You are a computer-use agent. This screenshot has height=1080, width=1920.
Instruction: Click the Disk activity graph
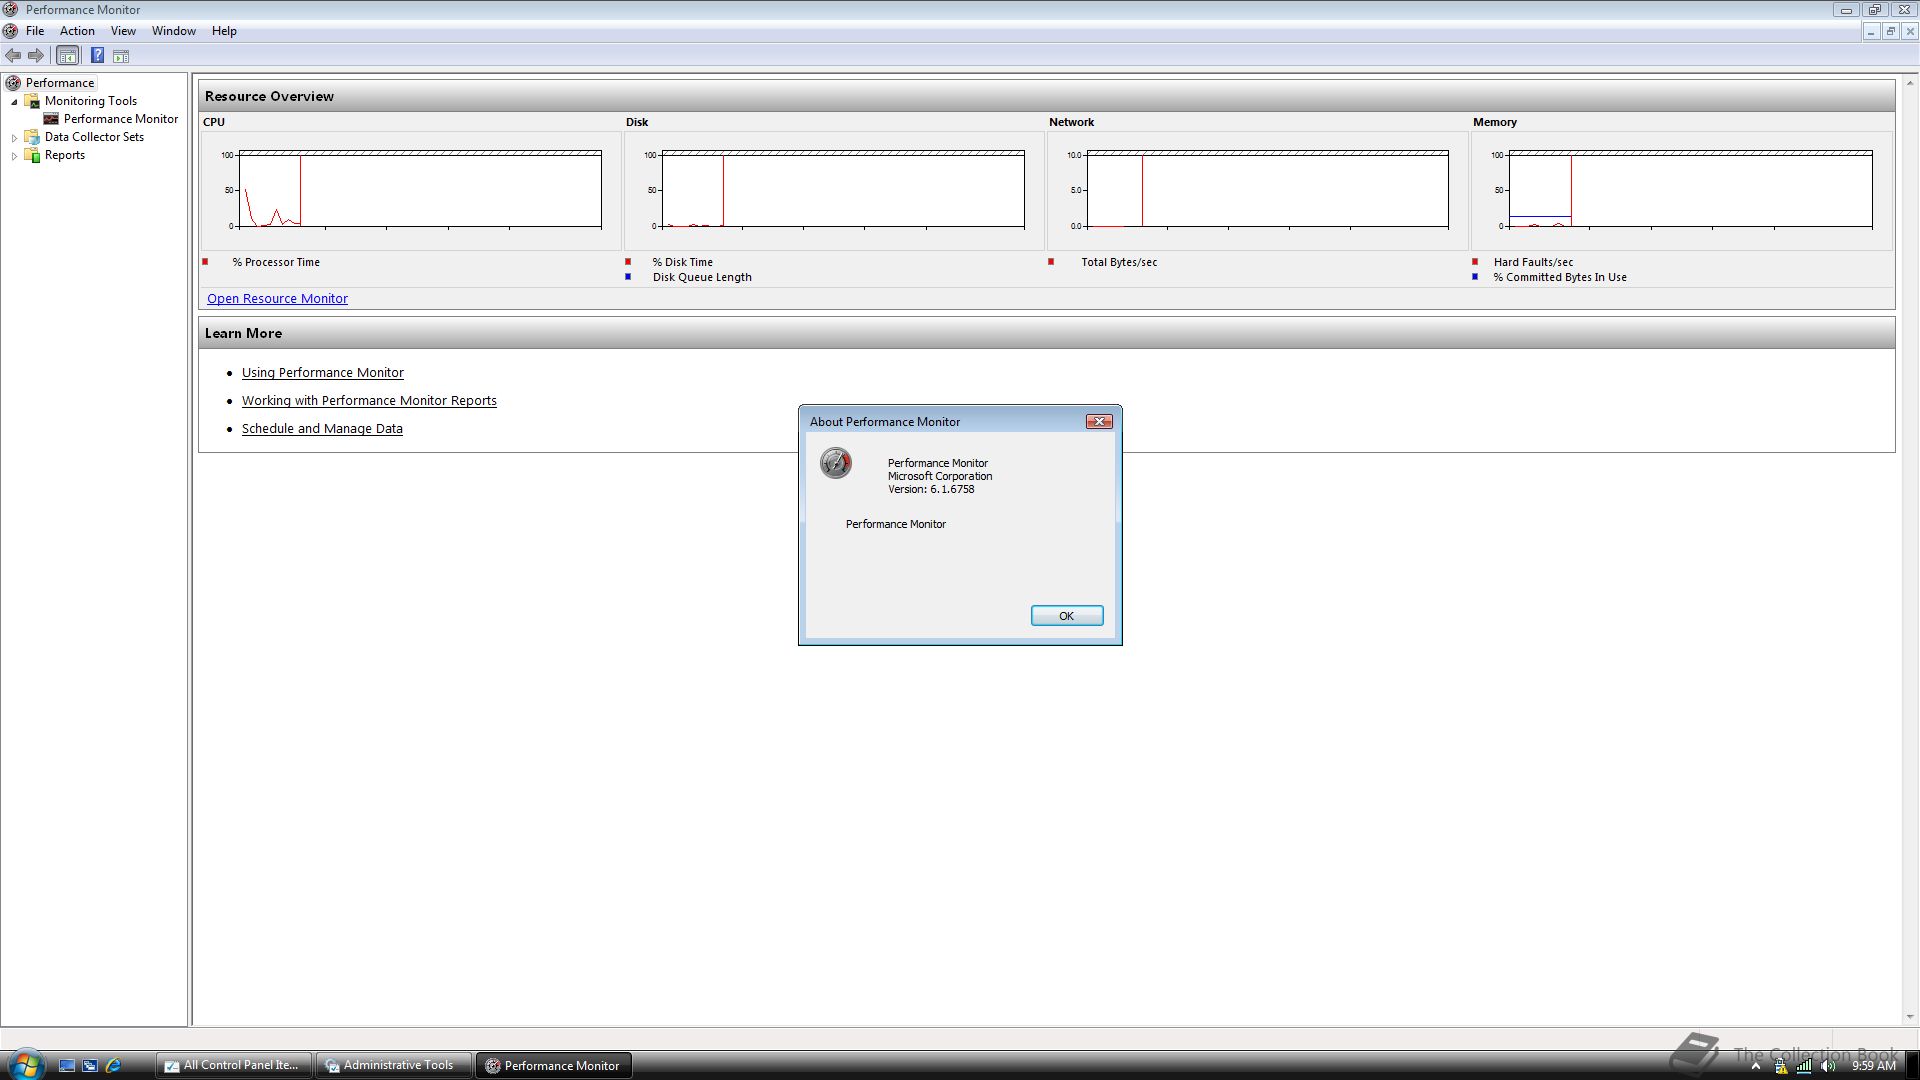[x=834, y=190]
